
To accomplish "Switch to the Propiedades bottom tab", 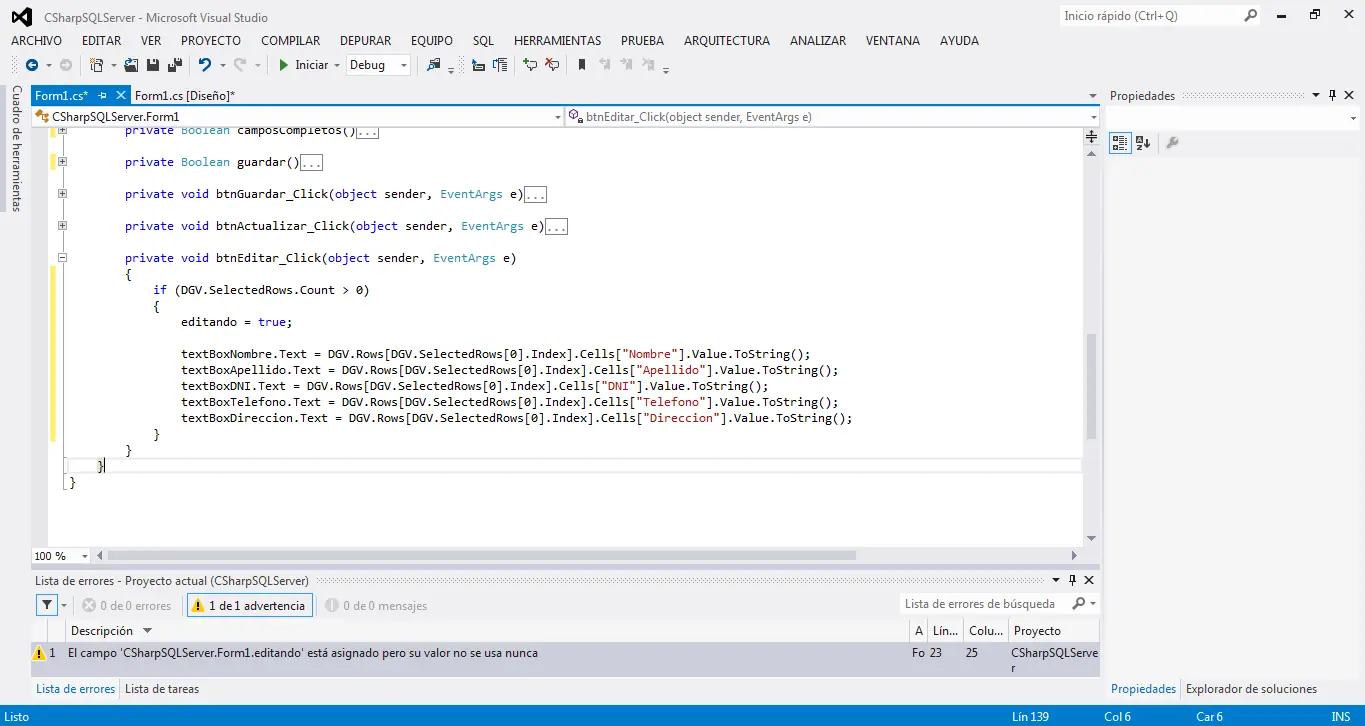I will [x=1143, y=689].
